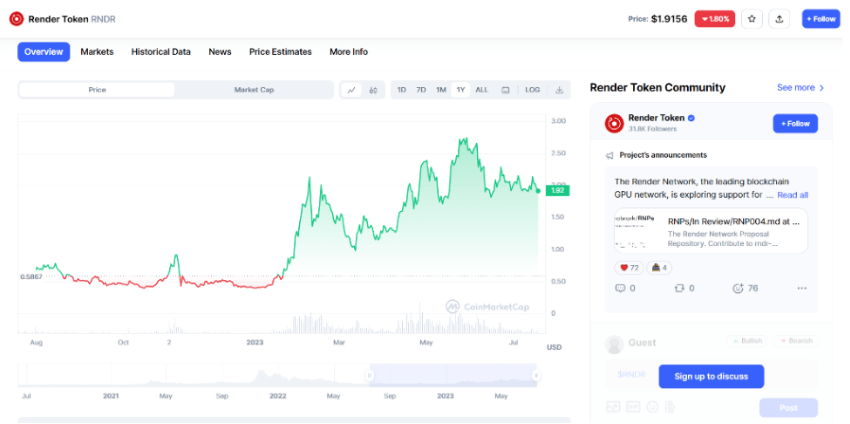This screenshot has height=424, width=850.
Task: Expand the post with Read all
Action: 793,195
